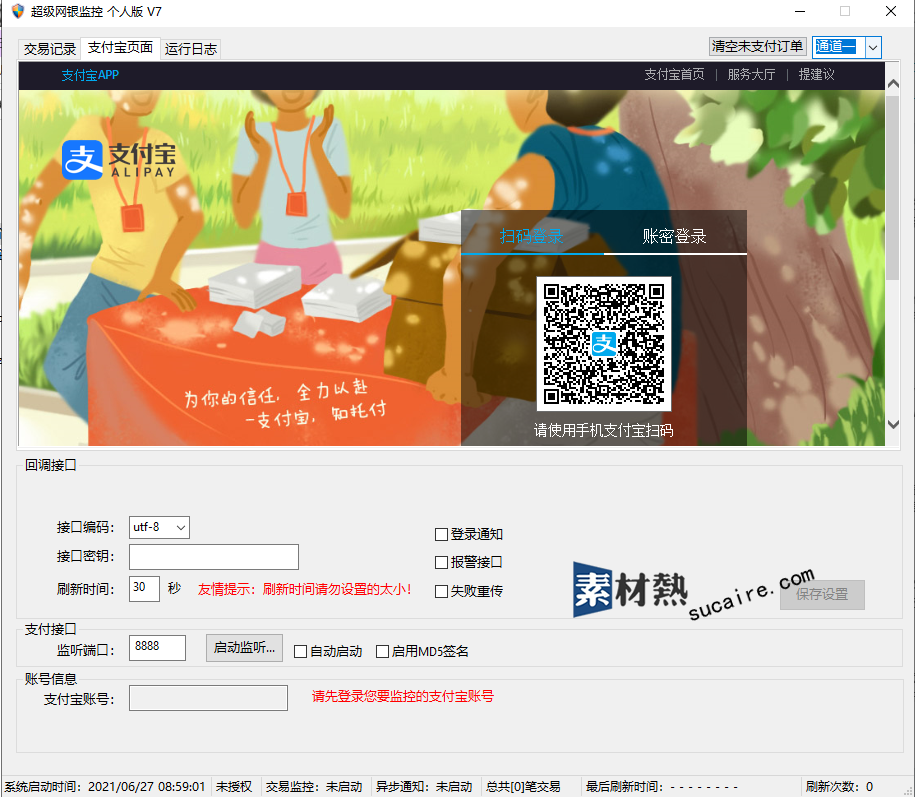Click the 刷新次数: 0 status entry
915x797 pixels.
[x=839, y=786]
